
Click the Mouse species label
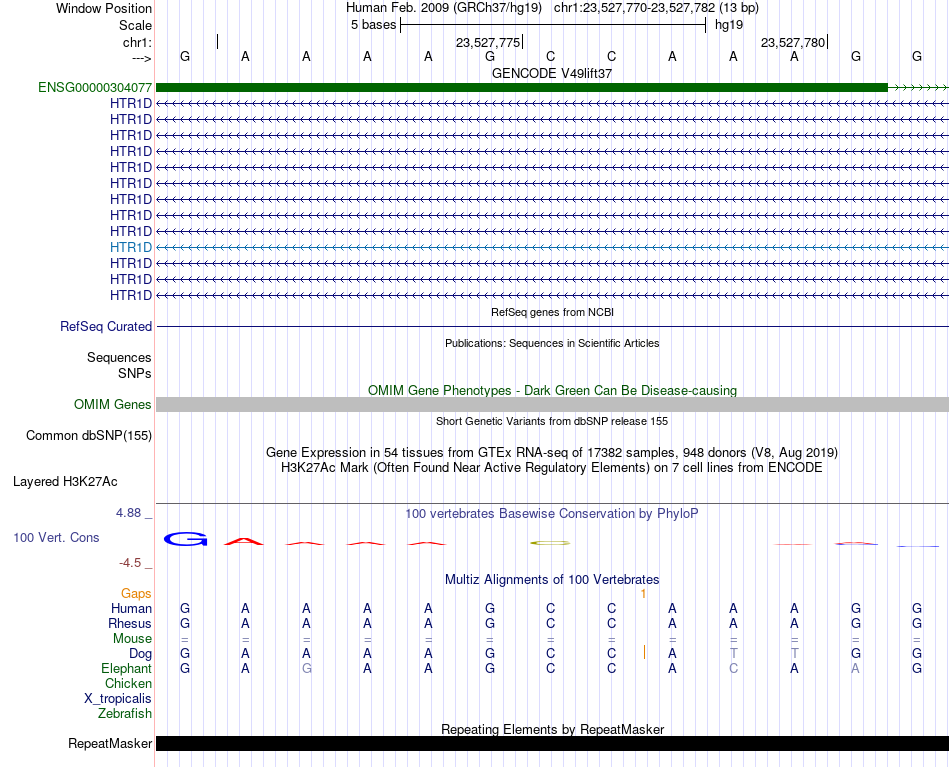132,639
